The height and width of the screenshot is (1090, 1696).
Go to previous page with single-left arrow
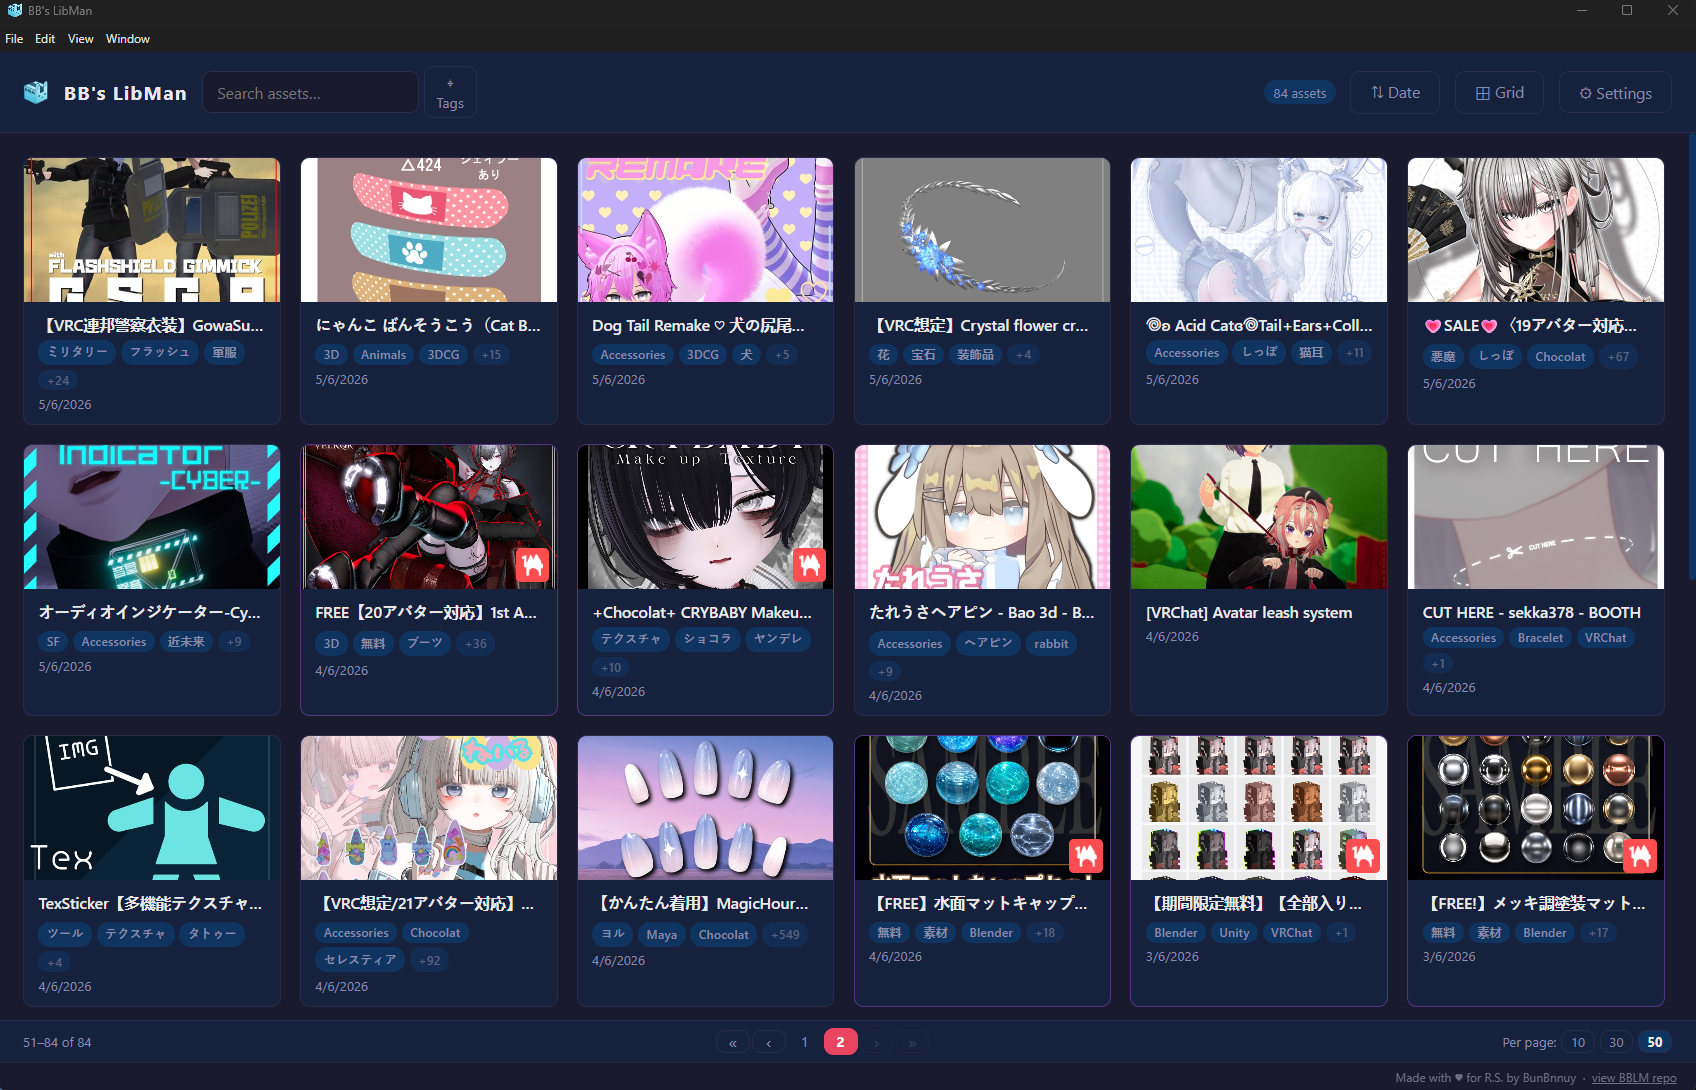coord(769,1042)
